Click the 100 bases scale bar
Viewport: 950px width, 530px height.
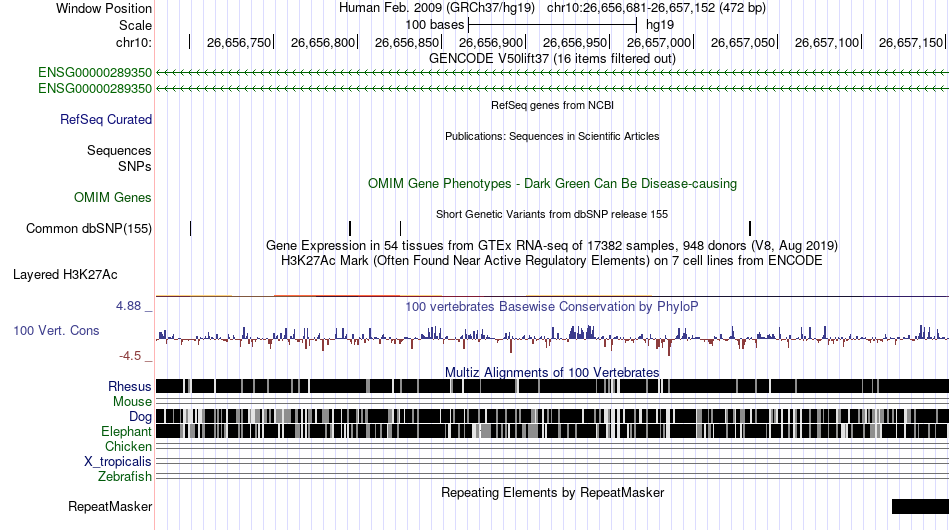coord(553,25)
